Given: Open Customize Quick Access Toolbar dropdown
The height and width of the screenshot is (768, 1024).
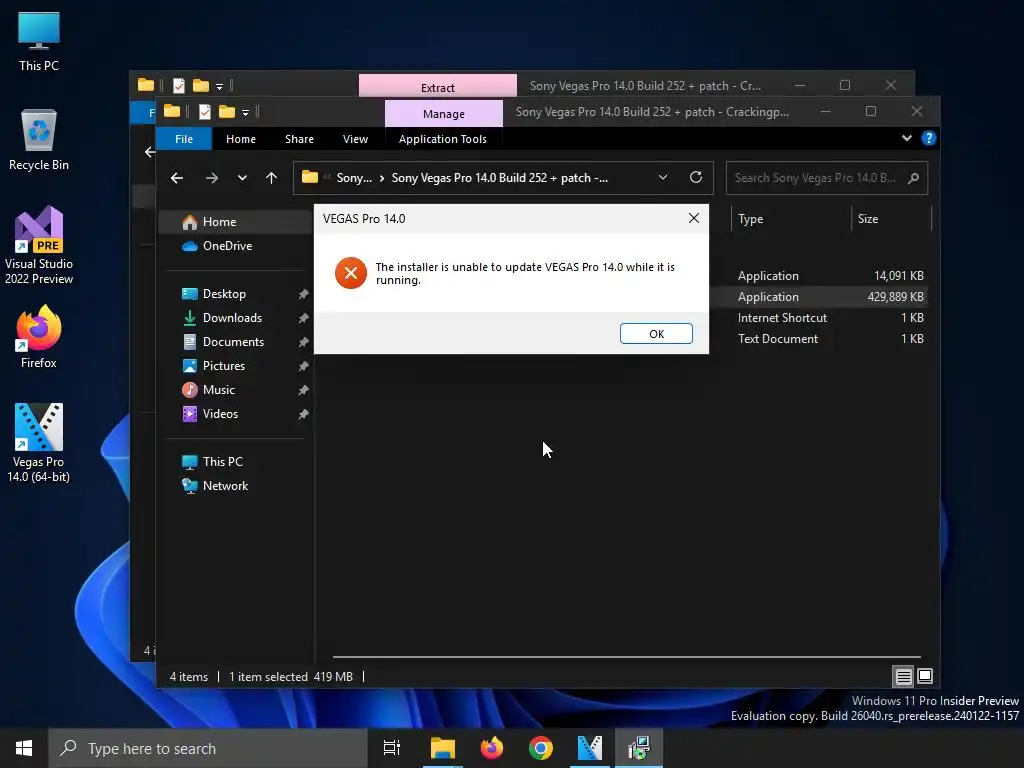Looking at the screenshot, I should tap(246, 113).
